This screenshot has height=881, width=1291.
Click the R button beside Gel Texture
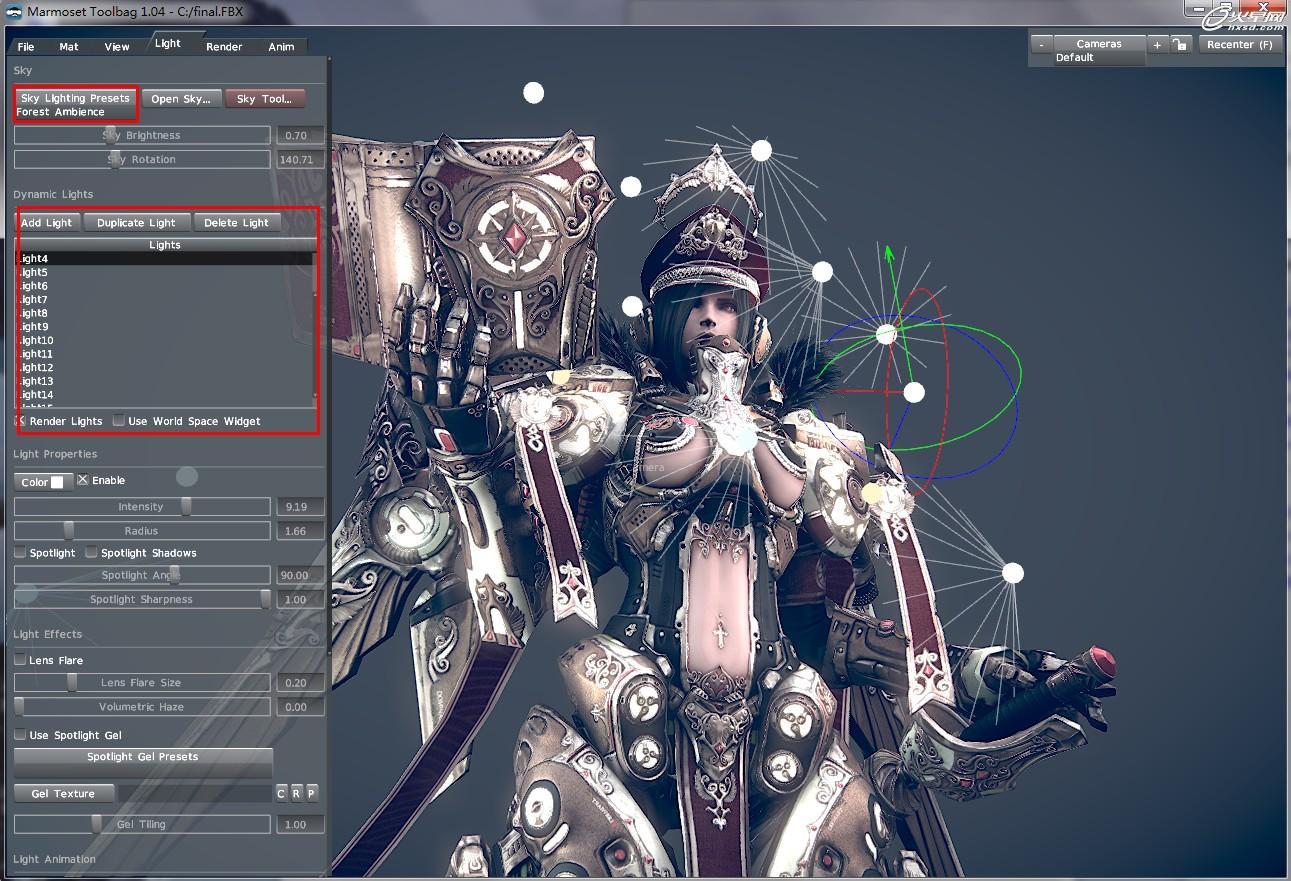(x=296, y=793)
